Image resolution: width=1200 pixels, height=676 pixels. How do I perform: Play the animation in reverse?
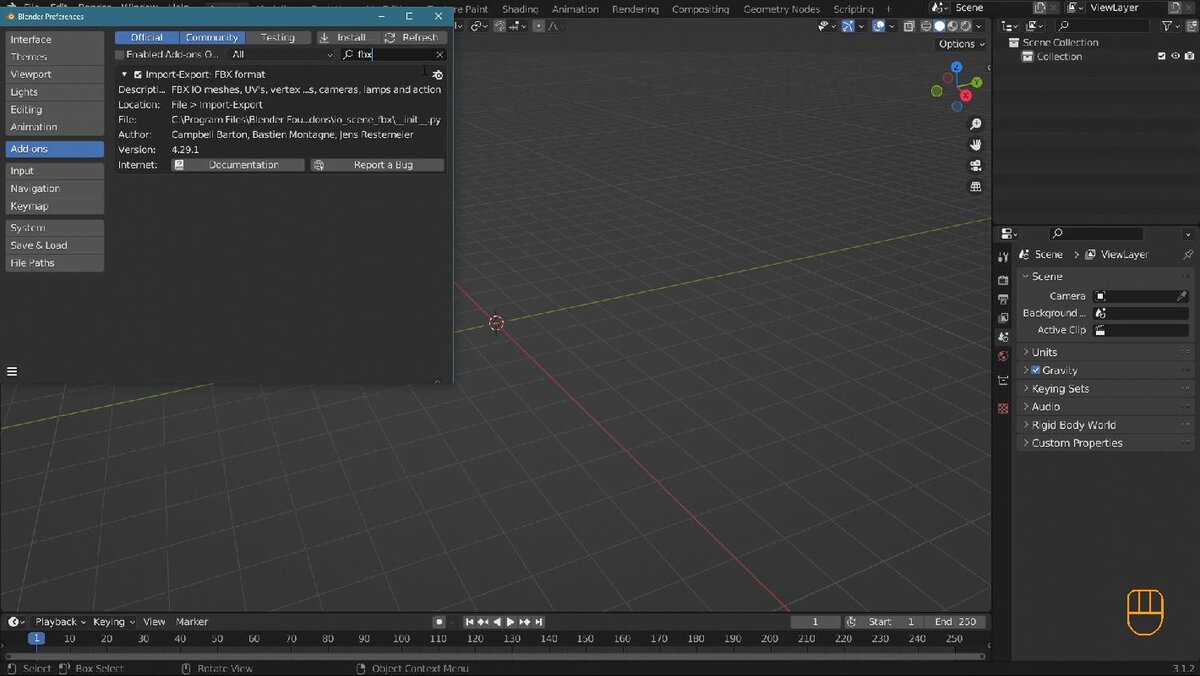[x=497, y=622]
